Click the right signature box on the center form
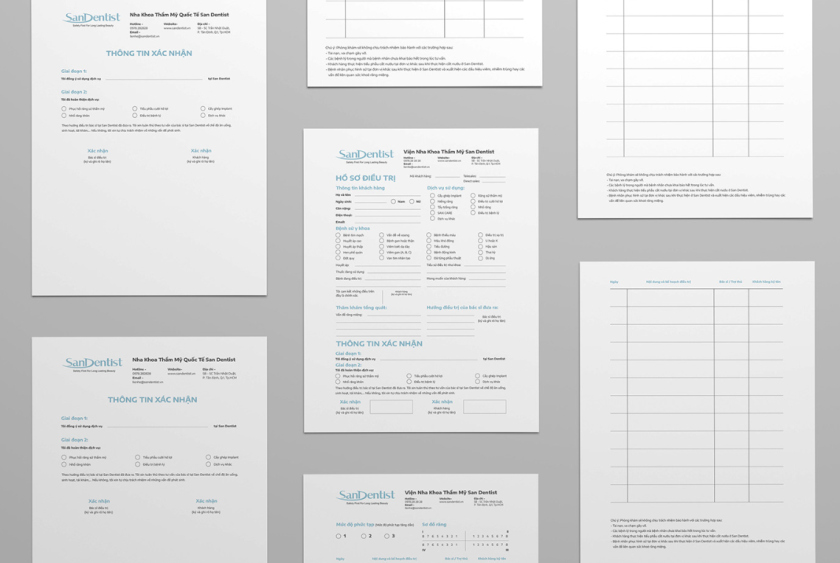The image size is (840, 563). 484,407
